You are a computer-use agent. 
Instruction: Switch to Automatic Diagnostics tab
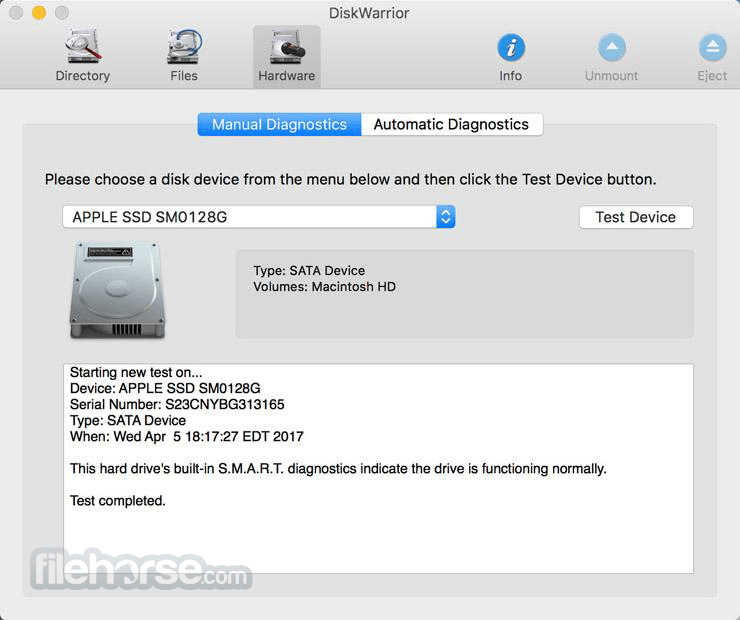[452, 125]
